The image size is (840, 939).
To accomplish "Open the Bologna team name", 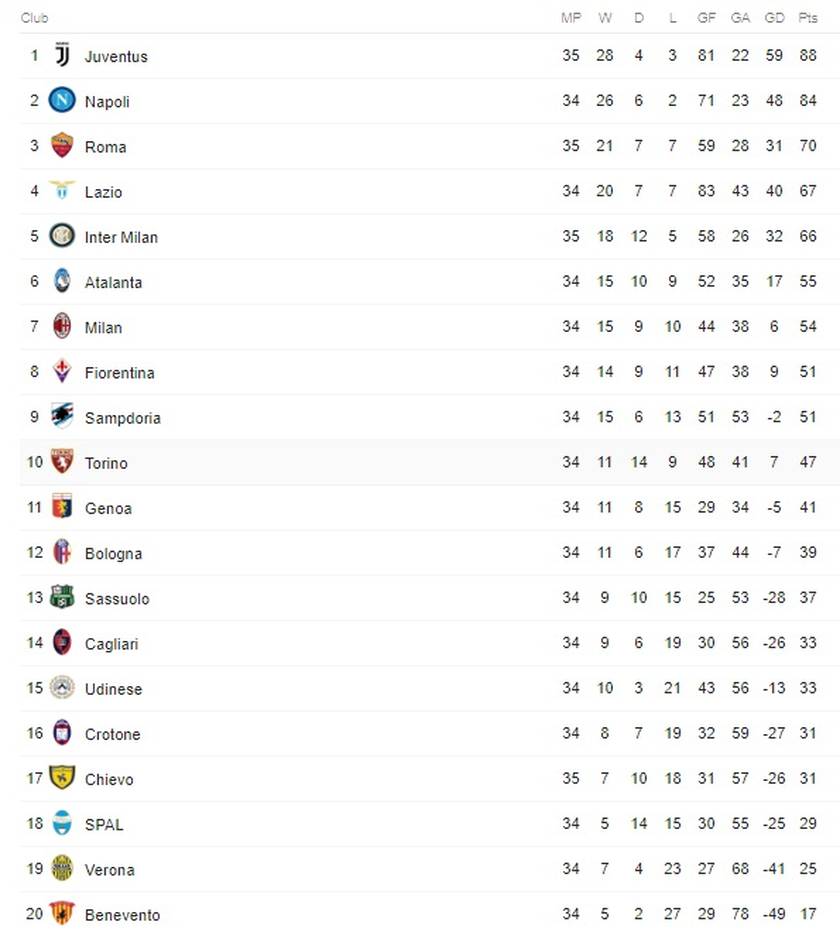I will (x=113, y=554).
